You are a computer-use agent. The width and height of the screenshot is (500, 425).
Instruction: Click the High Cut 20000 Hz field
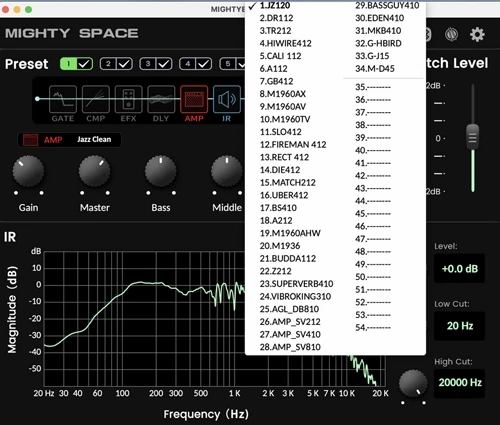pyautogui.click(x=459, y=383)
